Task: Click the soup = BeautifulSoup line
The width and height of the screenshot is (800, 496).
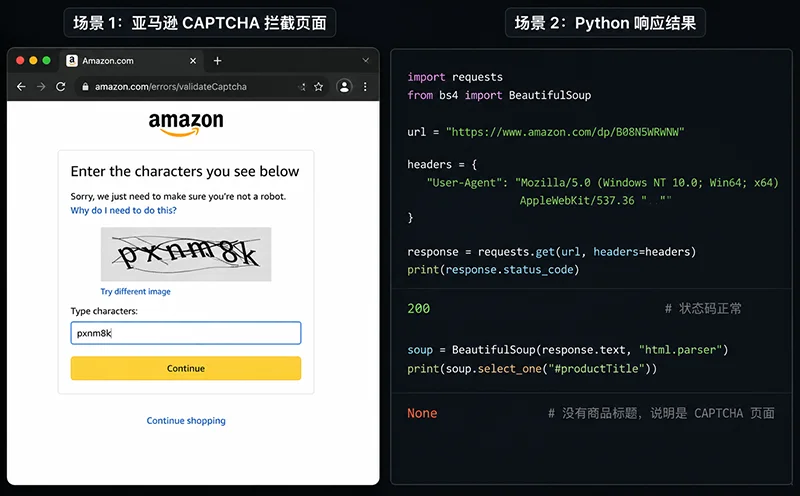Action: [567, 350]
